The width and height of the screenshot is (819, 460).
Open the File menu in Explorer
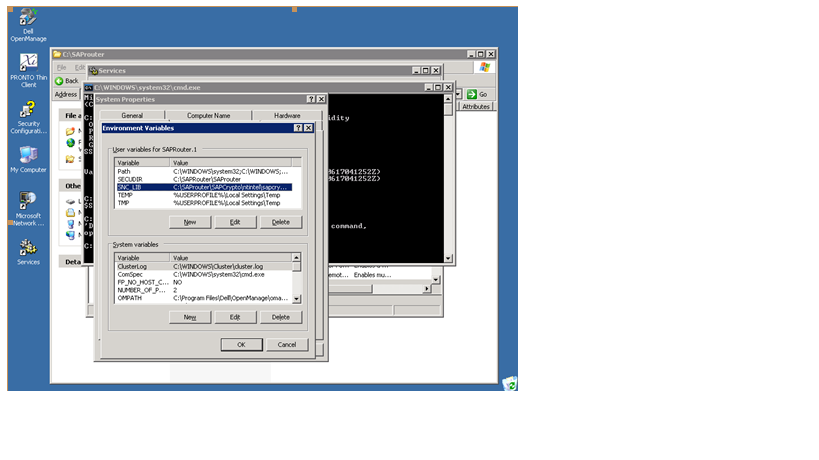click(x=62, y=67)
